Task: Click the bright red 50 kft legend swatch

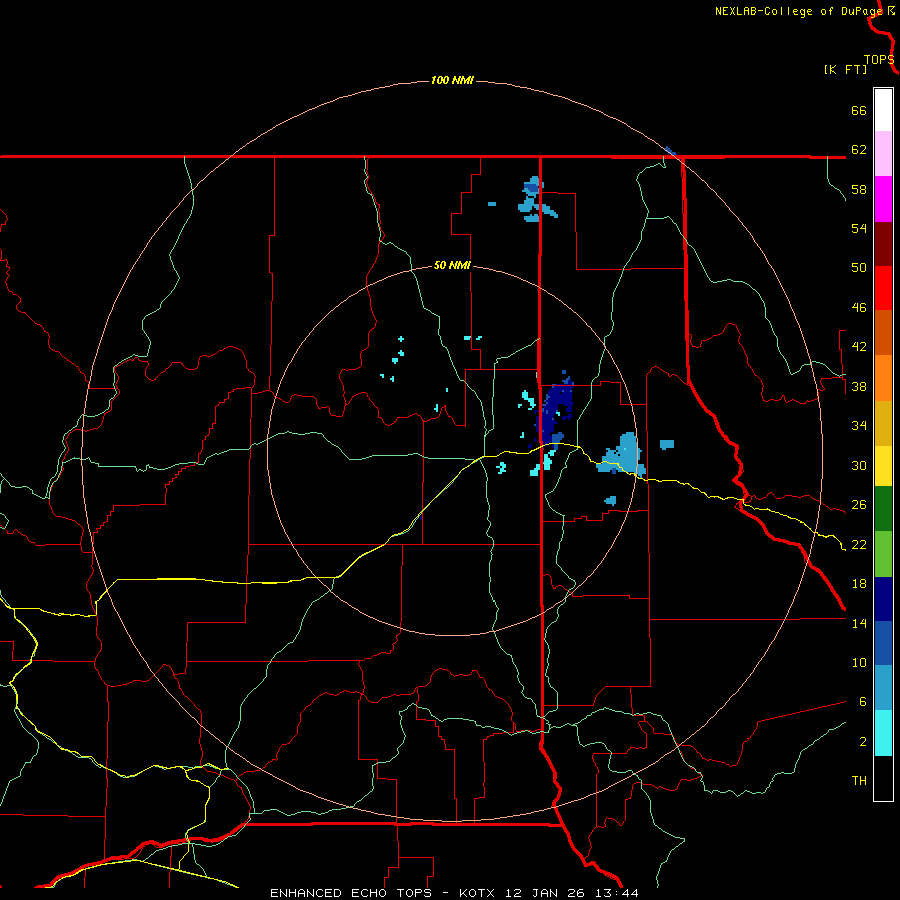Action: tap(883, 288)
